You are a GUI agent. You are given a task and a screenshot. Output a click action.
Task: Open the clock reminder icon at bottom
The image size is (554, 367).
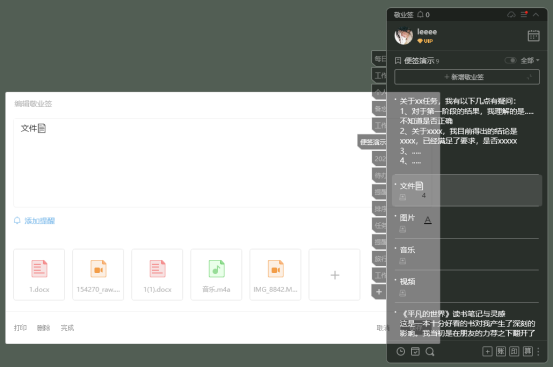400,351
